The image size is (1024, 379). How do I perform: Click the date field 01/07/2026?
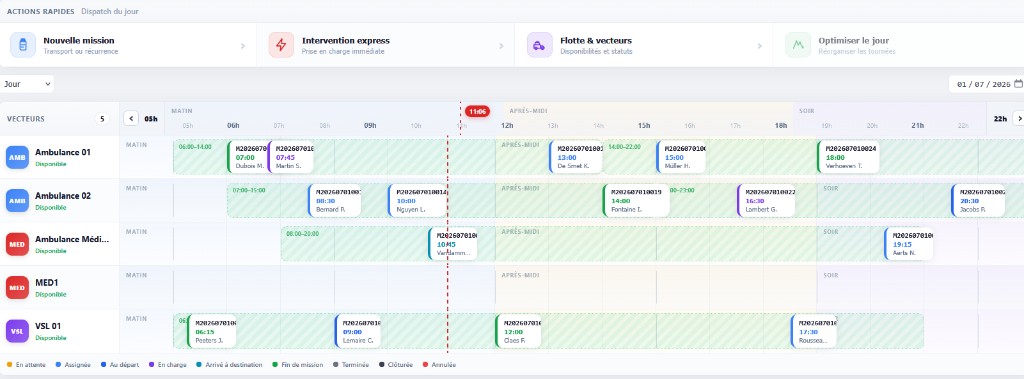click(986, 84)
